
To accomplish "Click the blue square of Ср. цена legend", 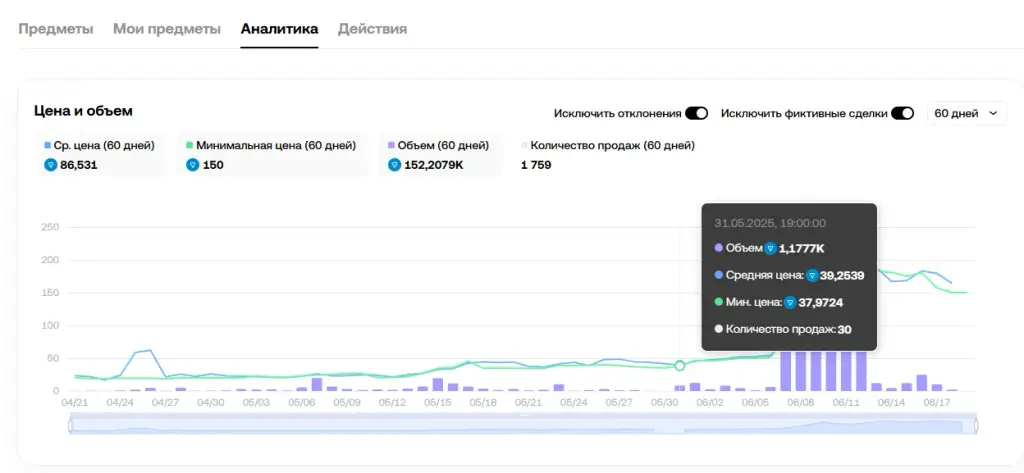I will coord(47,146).
